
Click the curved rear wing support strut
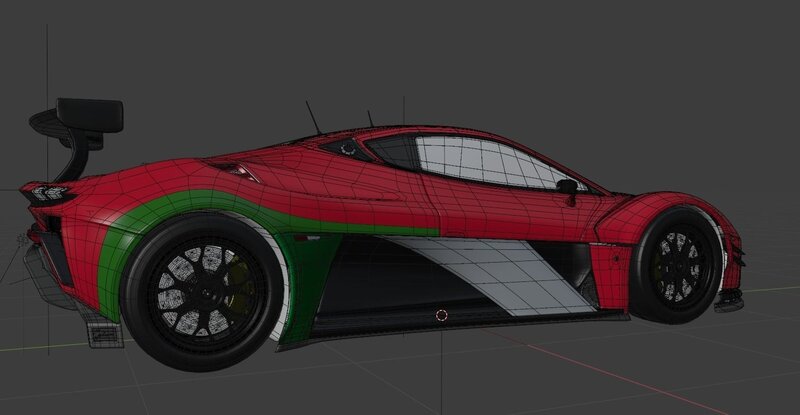(68, 160)
